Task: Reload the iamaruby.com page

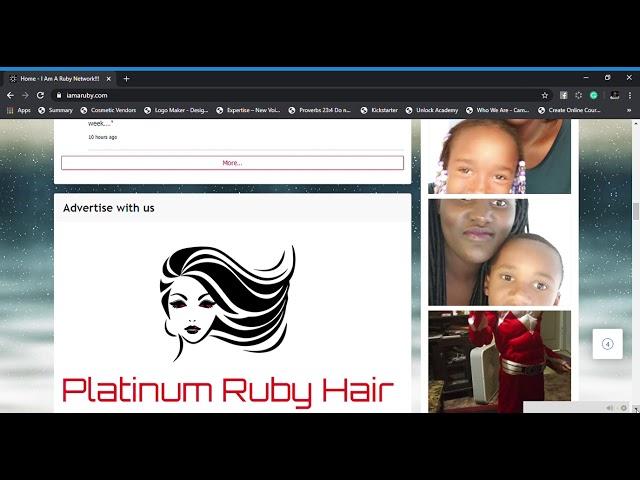Action: coord(40,95)
